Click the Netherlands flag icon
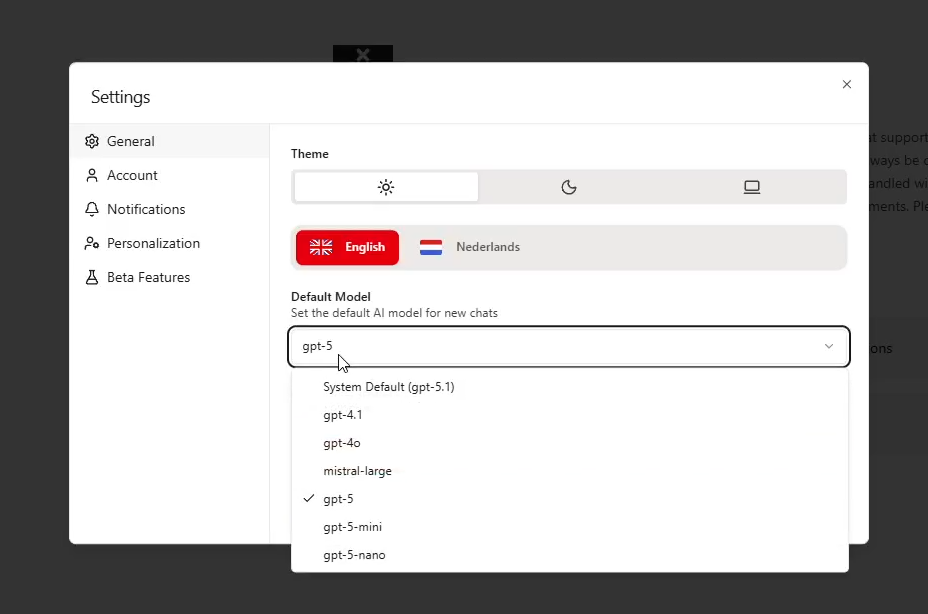 [x=431, y=247]
